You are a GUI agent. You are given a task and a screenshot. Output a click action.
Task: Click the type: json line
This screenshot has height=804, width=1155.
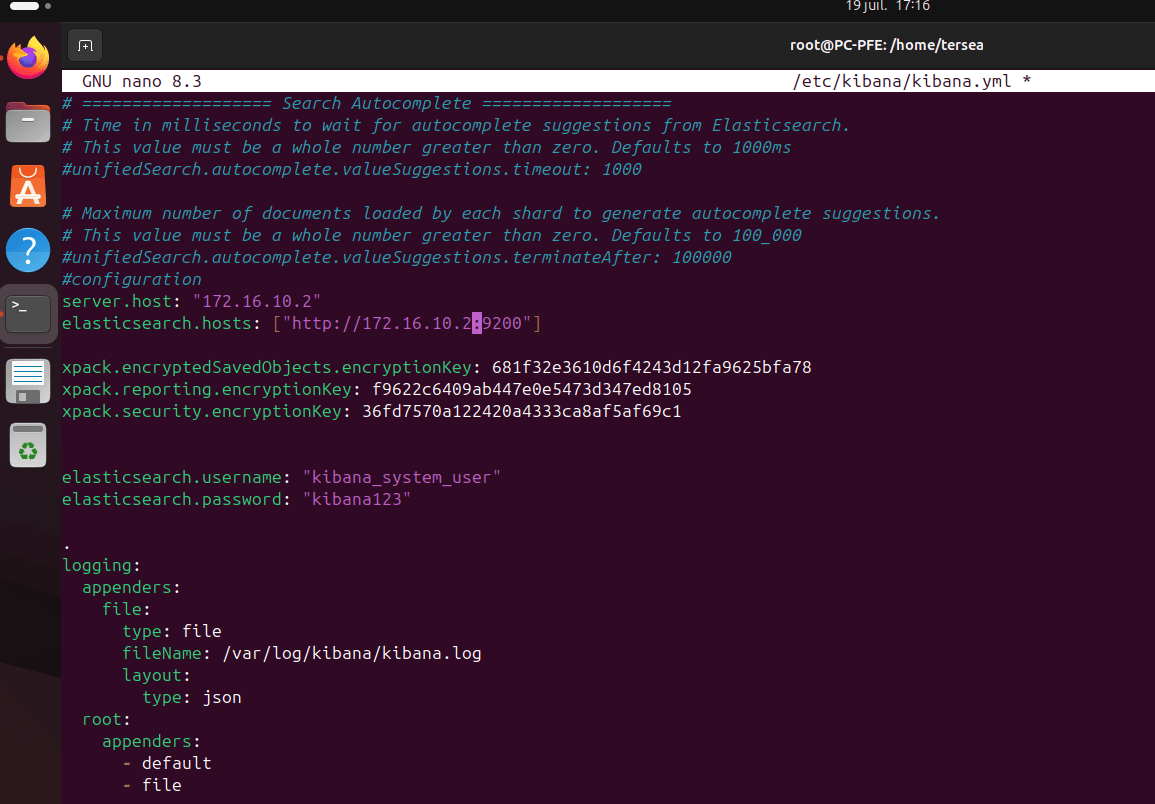[x=192, y=697]
